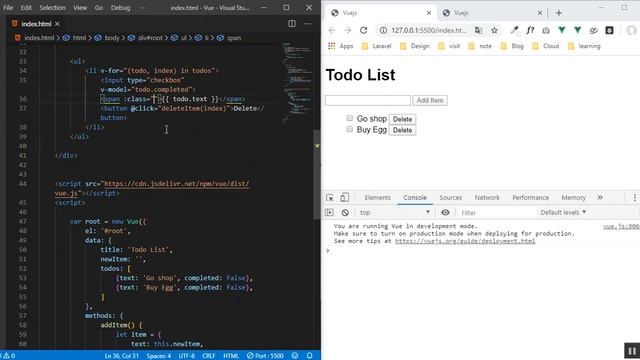Open the vue.js source link in console
The height and width of the screenshot is (360, 640).
click(x=621, y=226)
